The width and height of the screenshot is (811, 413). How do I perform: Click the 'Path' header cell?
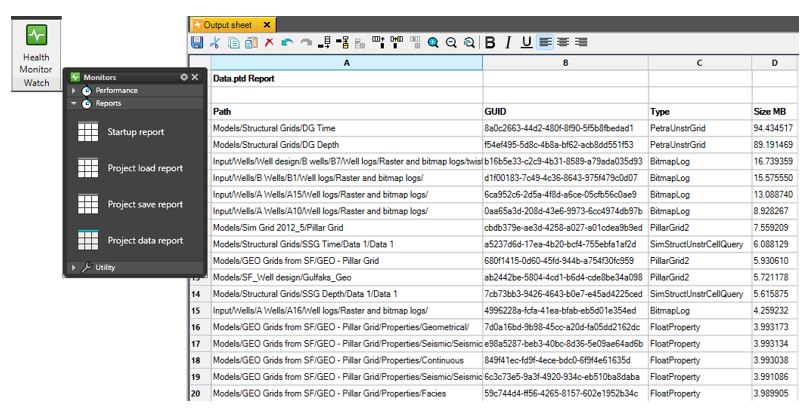coord(347,112)
